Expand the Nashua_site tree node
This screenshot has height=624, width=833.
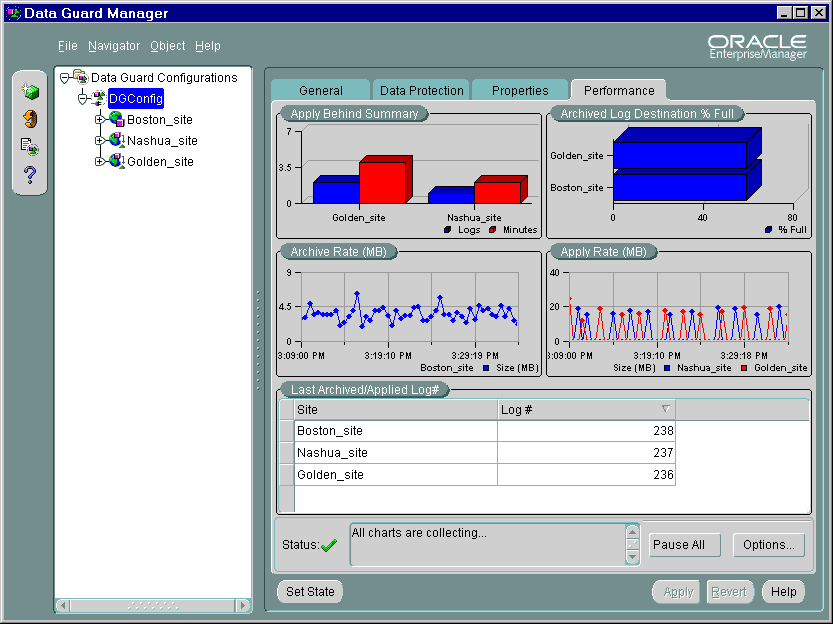(x=99, y=141)
